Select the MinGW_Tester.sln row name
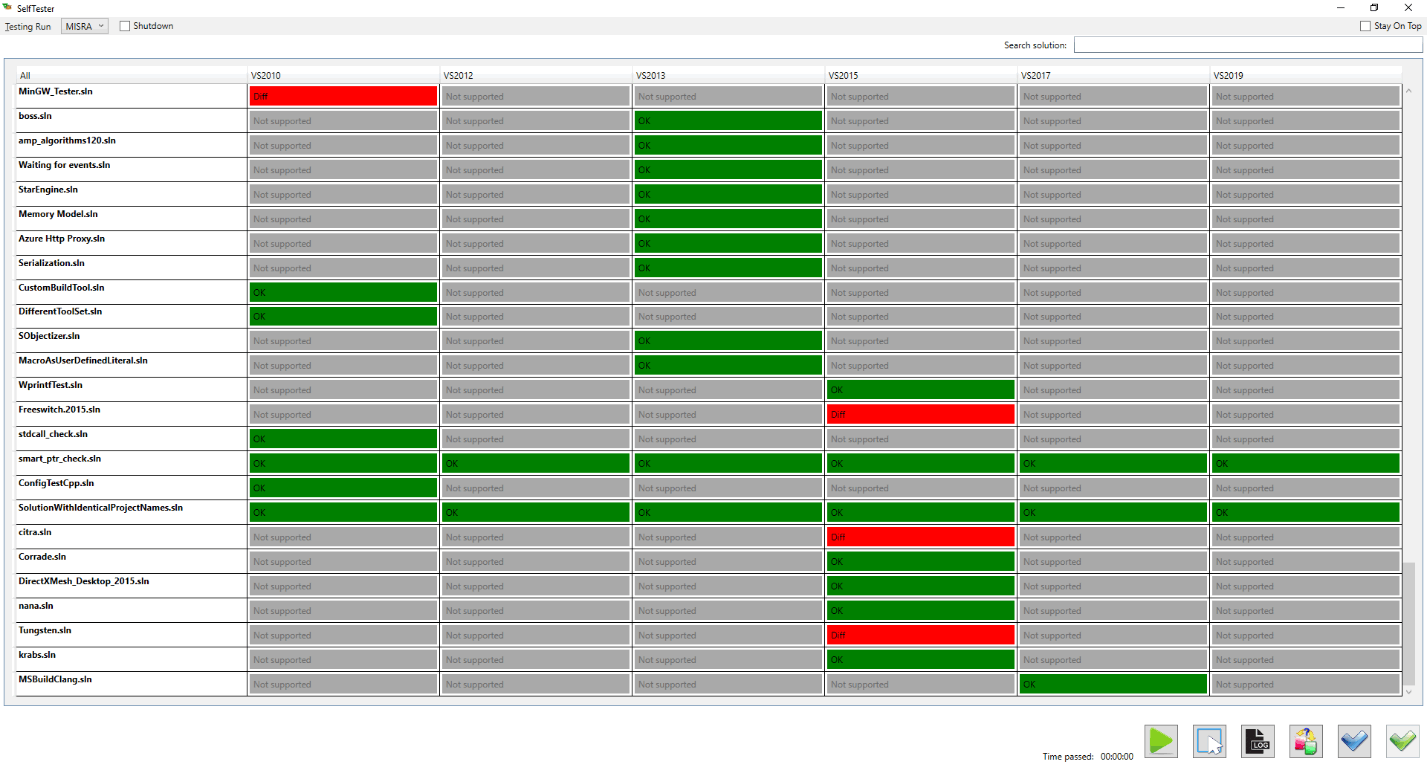This screenshot has height=773, width=1427. tap(56, 91)
